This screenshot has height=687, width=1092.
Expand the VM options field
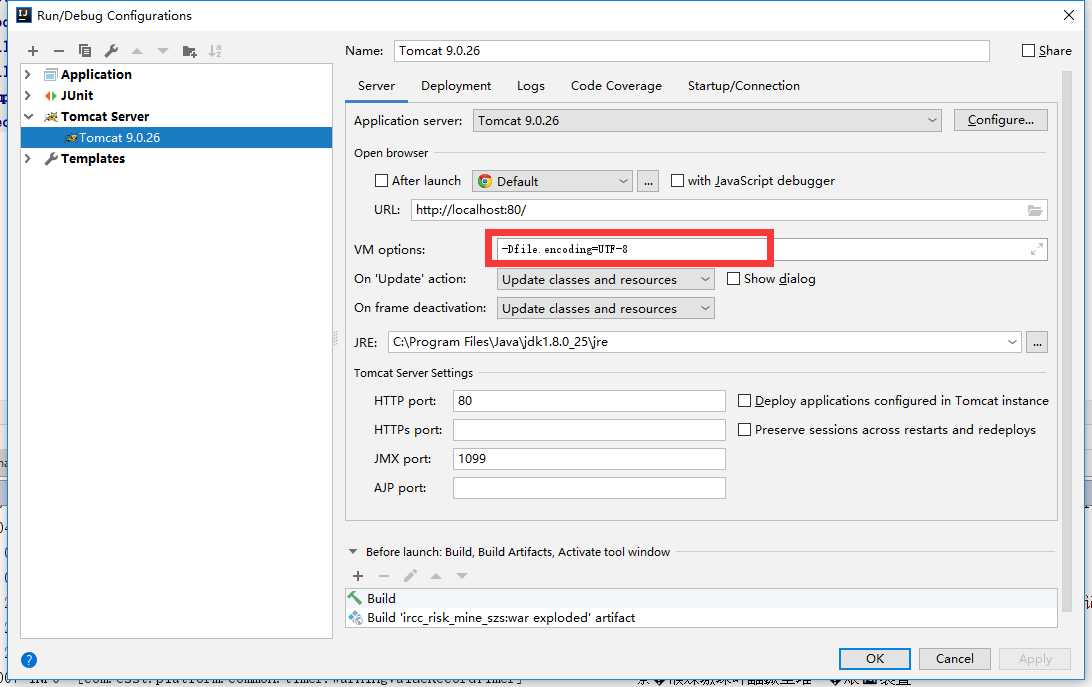pyautogui.click(x=1036, y=249)
